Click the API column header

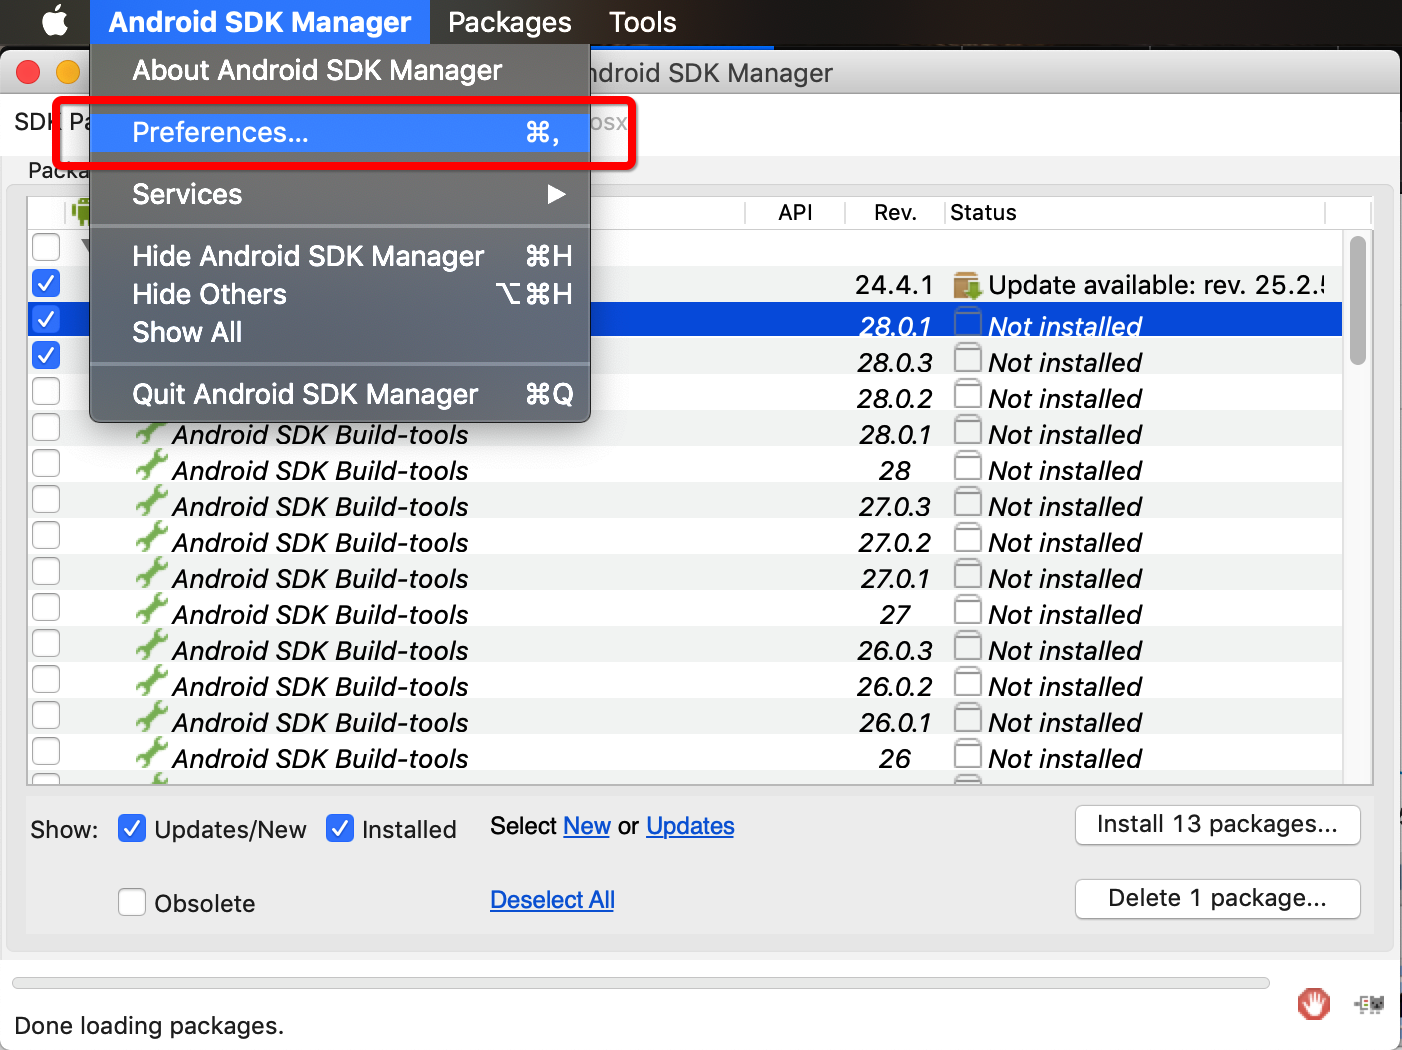[795, 212]
